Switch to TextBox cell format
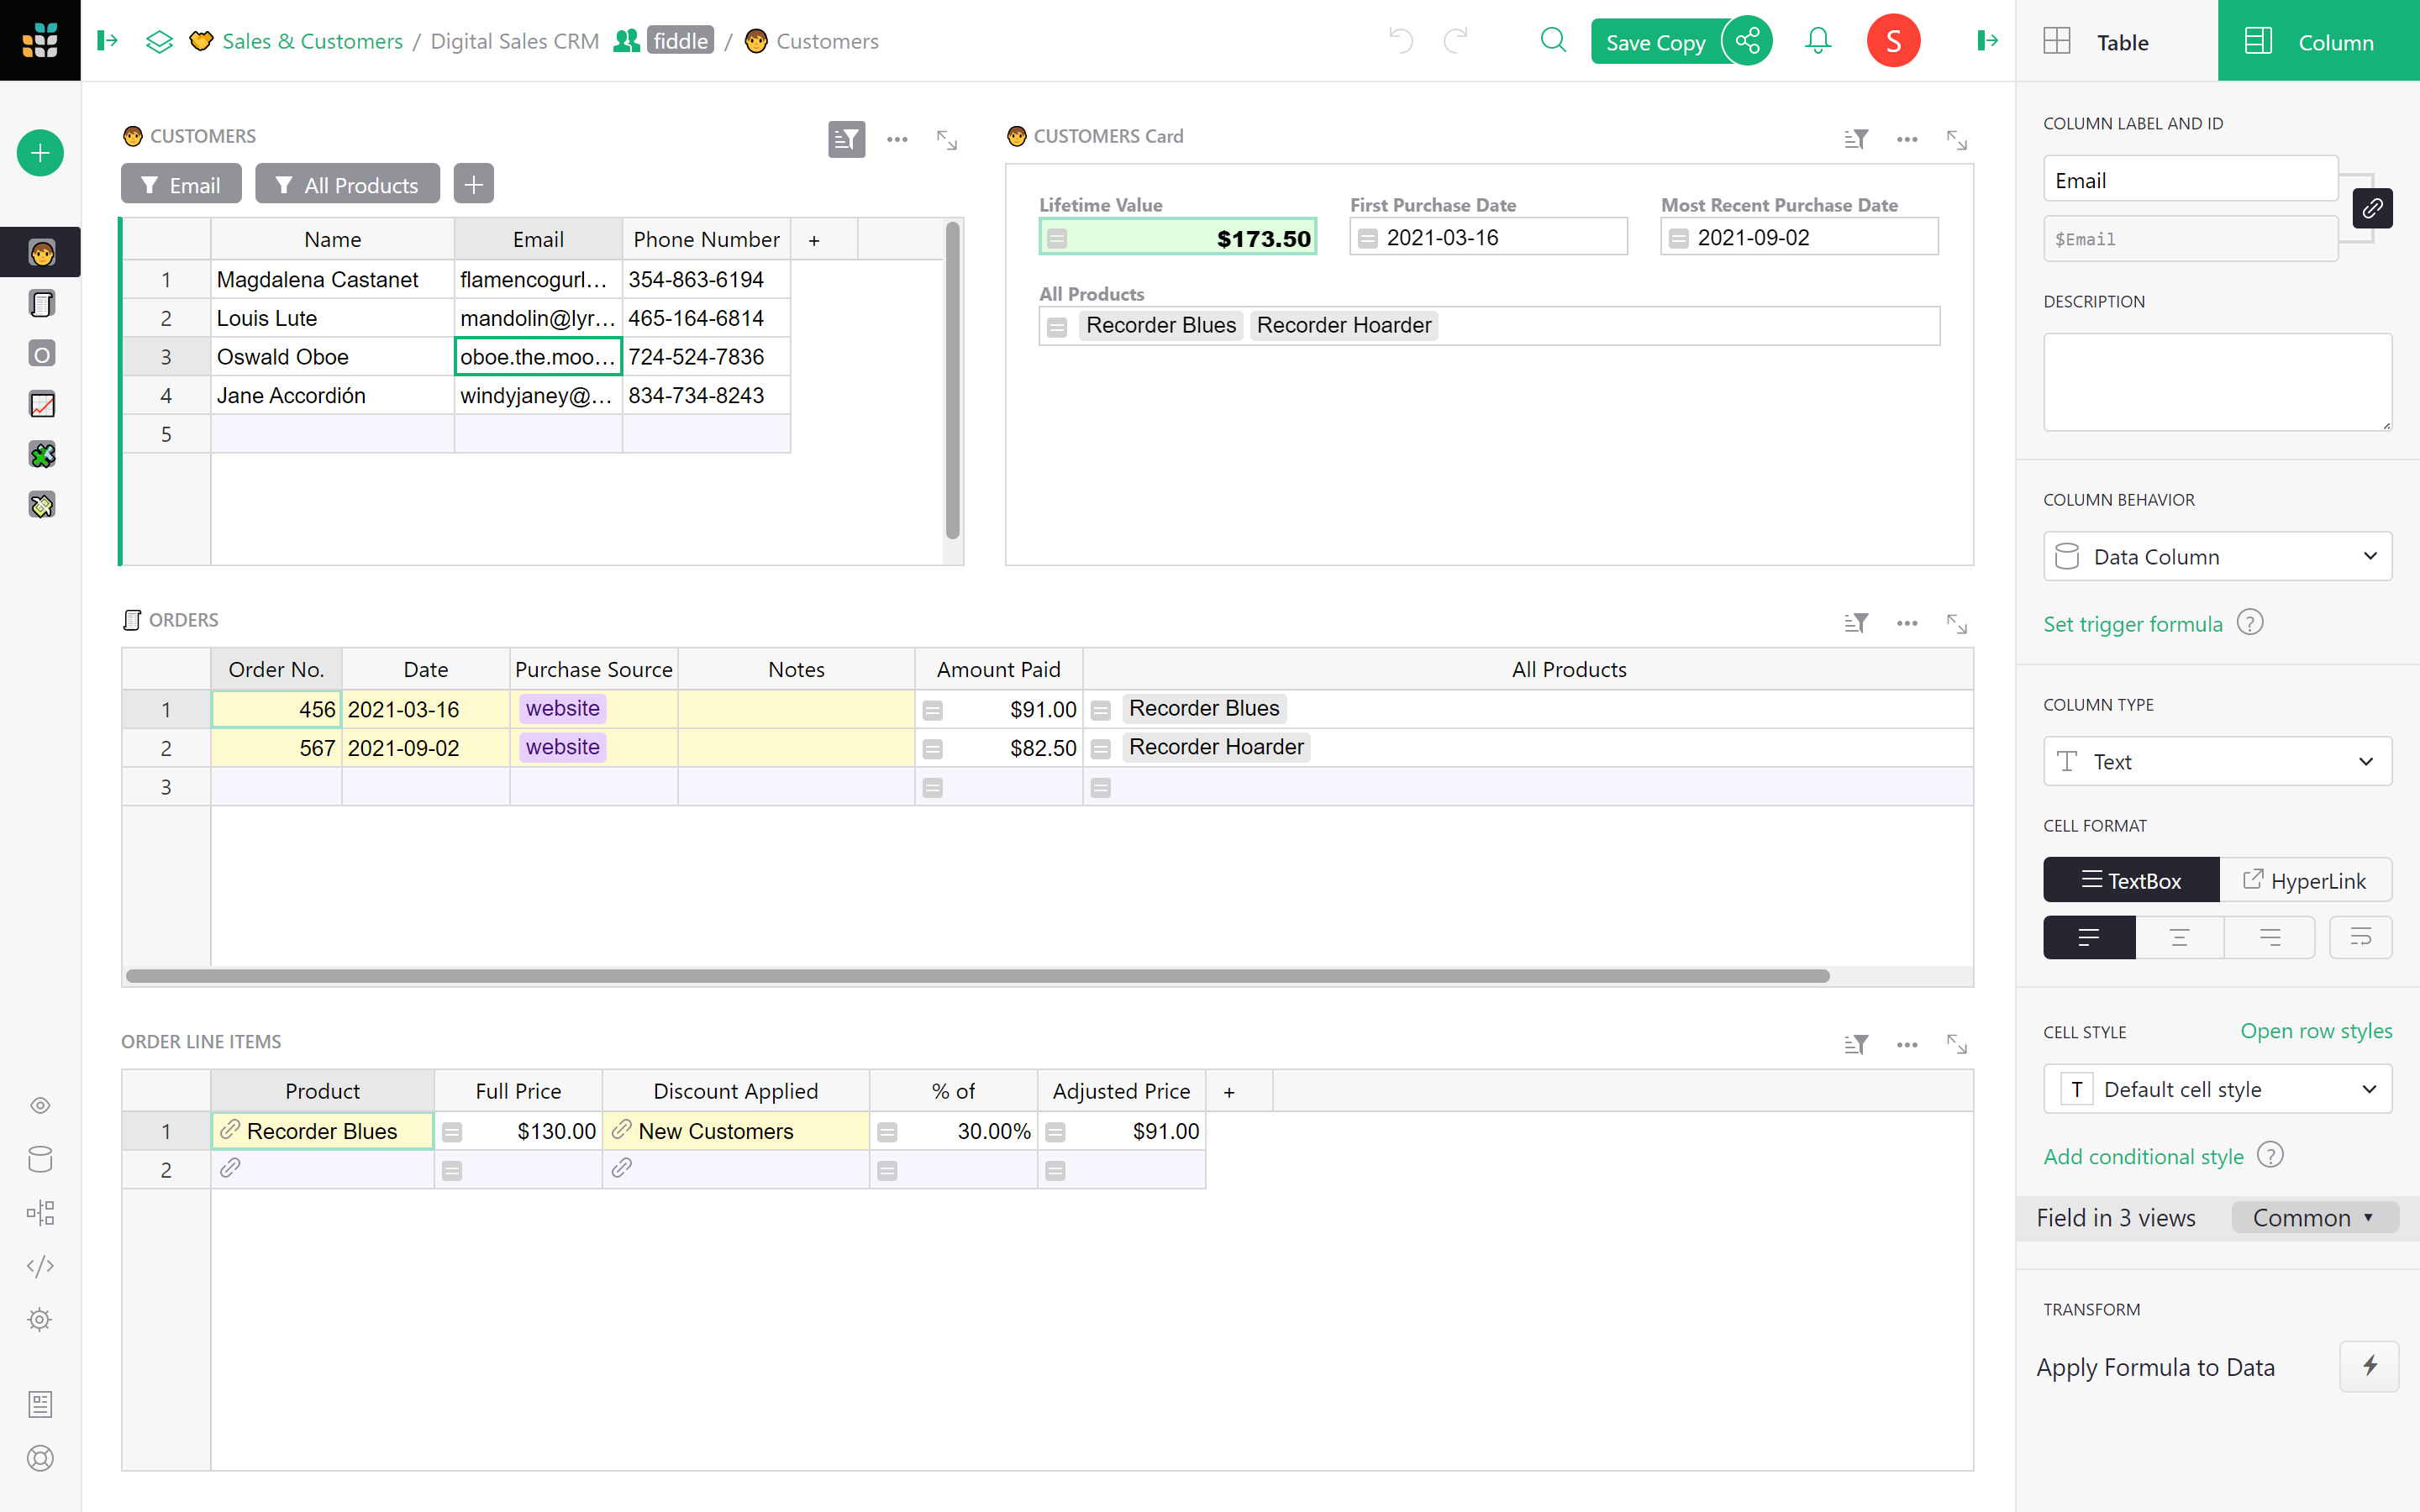 (x=2131, y=879)
